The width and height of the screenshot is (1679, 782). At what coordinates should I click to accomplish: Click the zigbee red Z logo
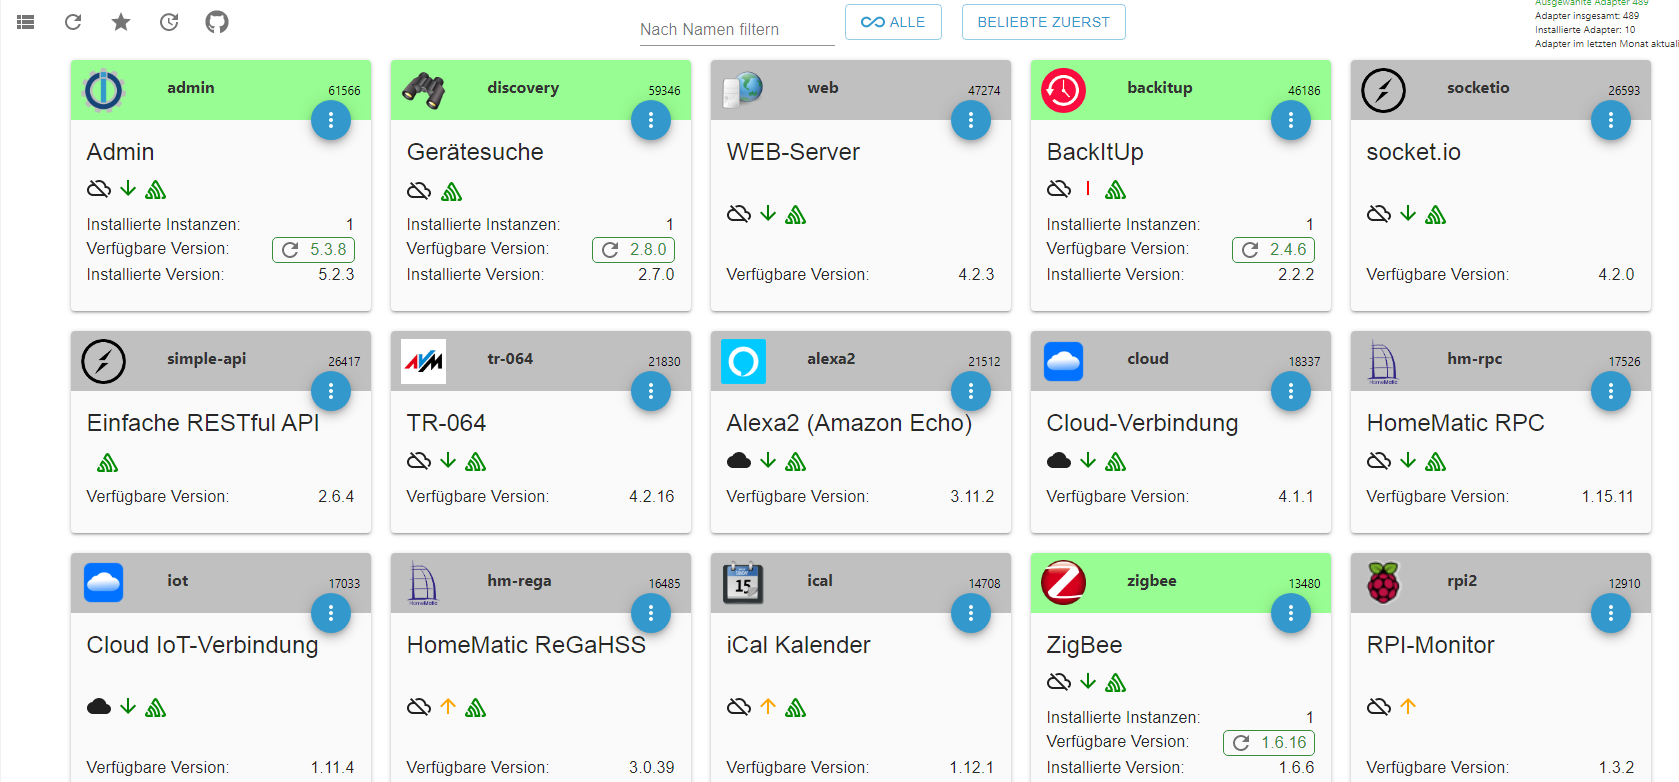[1063, 583]
